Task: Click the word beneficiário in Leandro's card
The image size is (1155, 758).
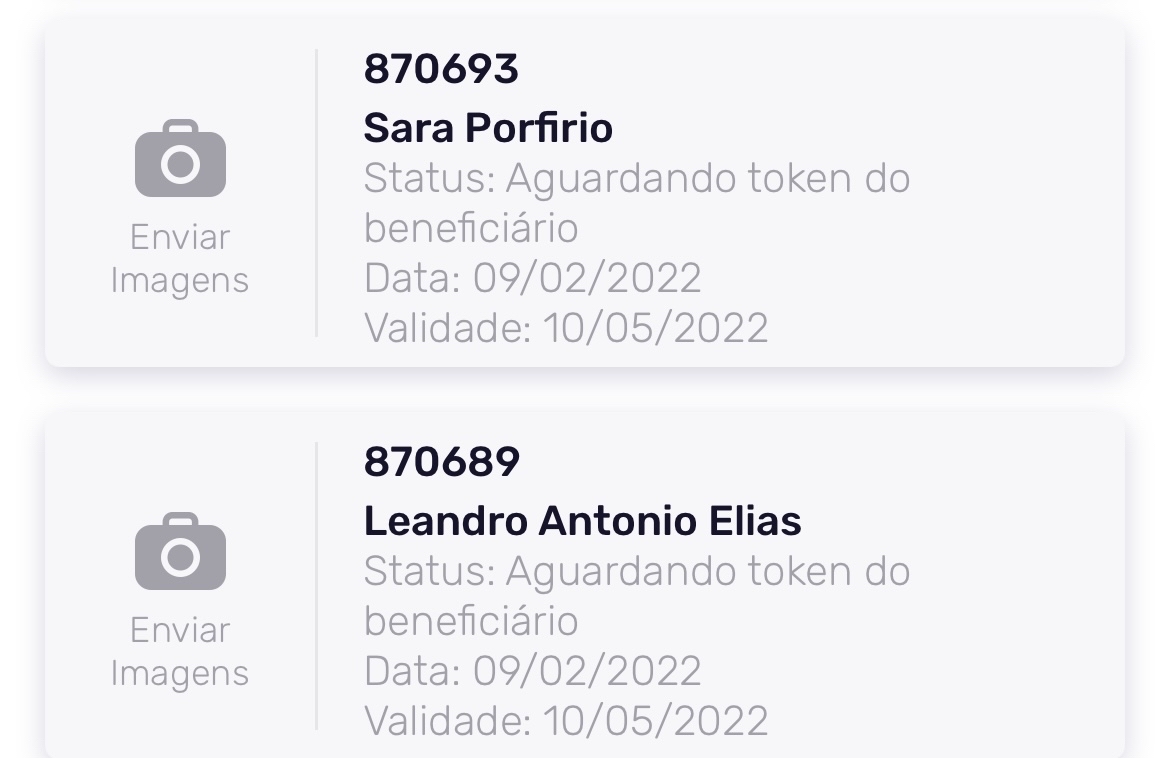Action: (x=471, y=621)
